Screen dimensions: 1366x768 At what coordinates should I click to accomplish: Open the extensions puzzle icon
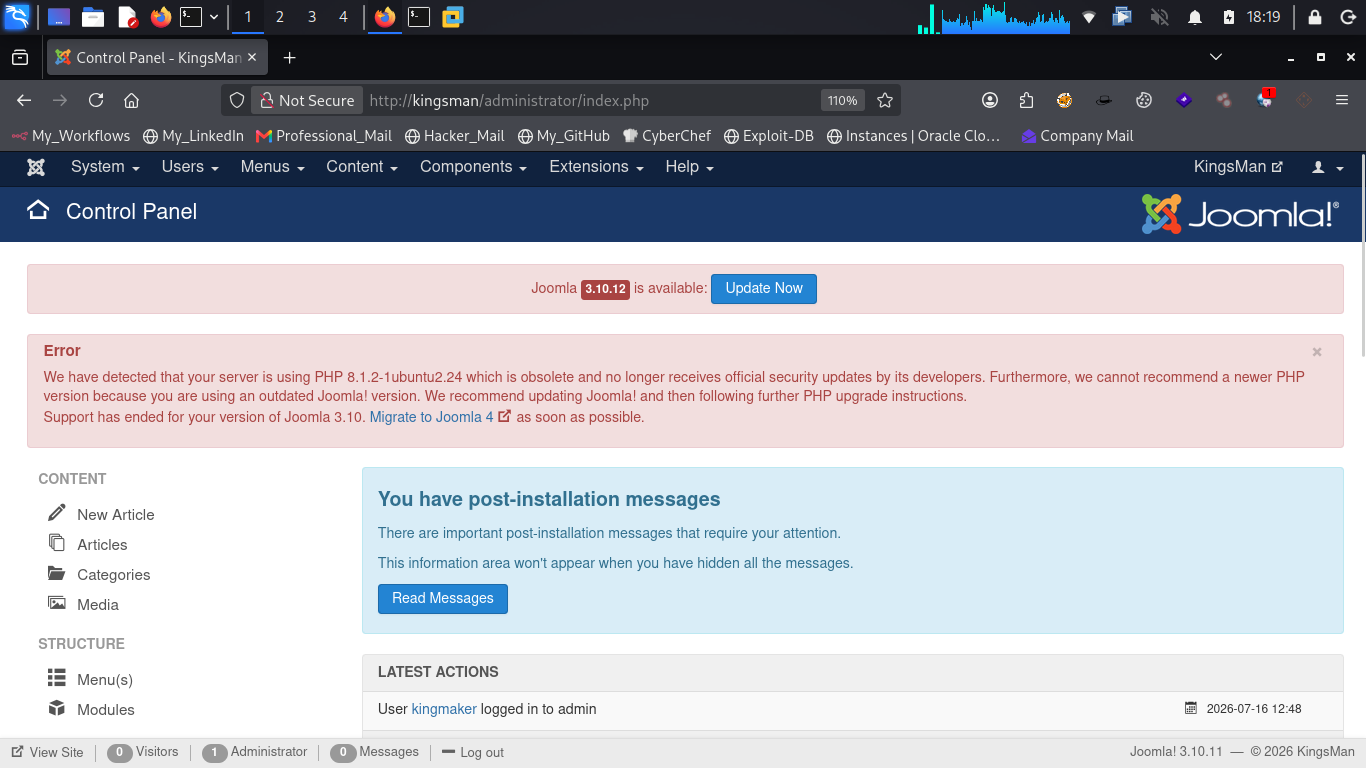pyautogui.click(x=1026, y=100)
